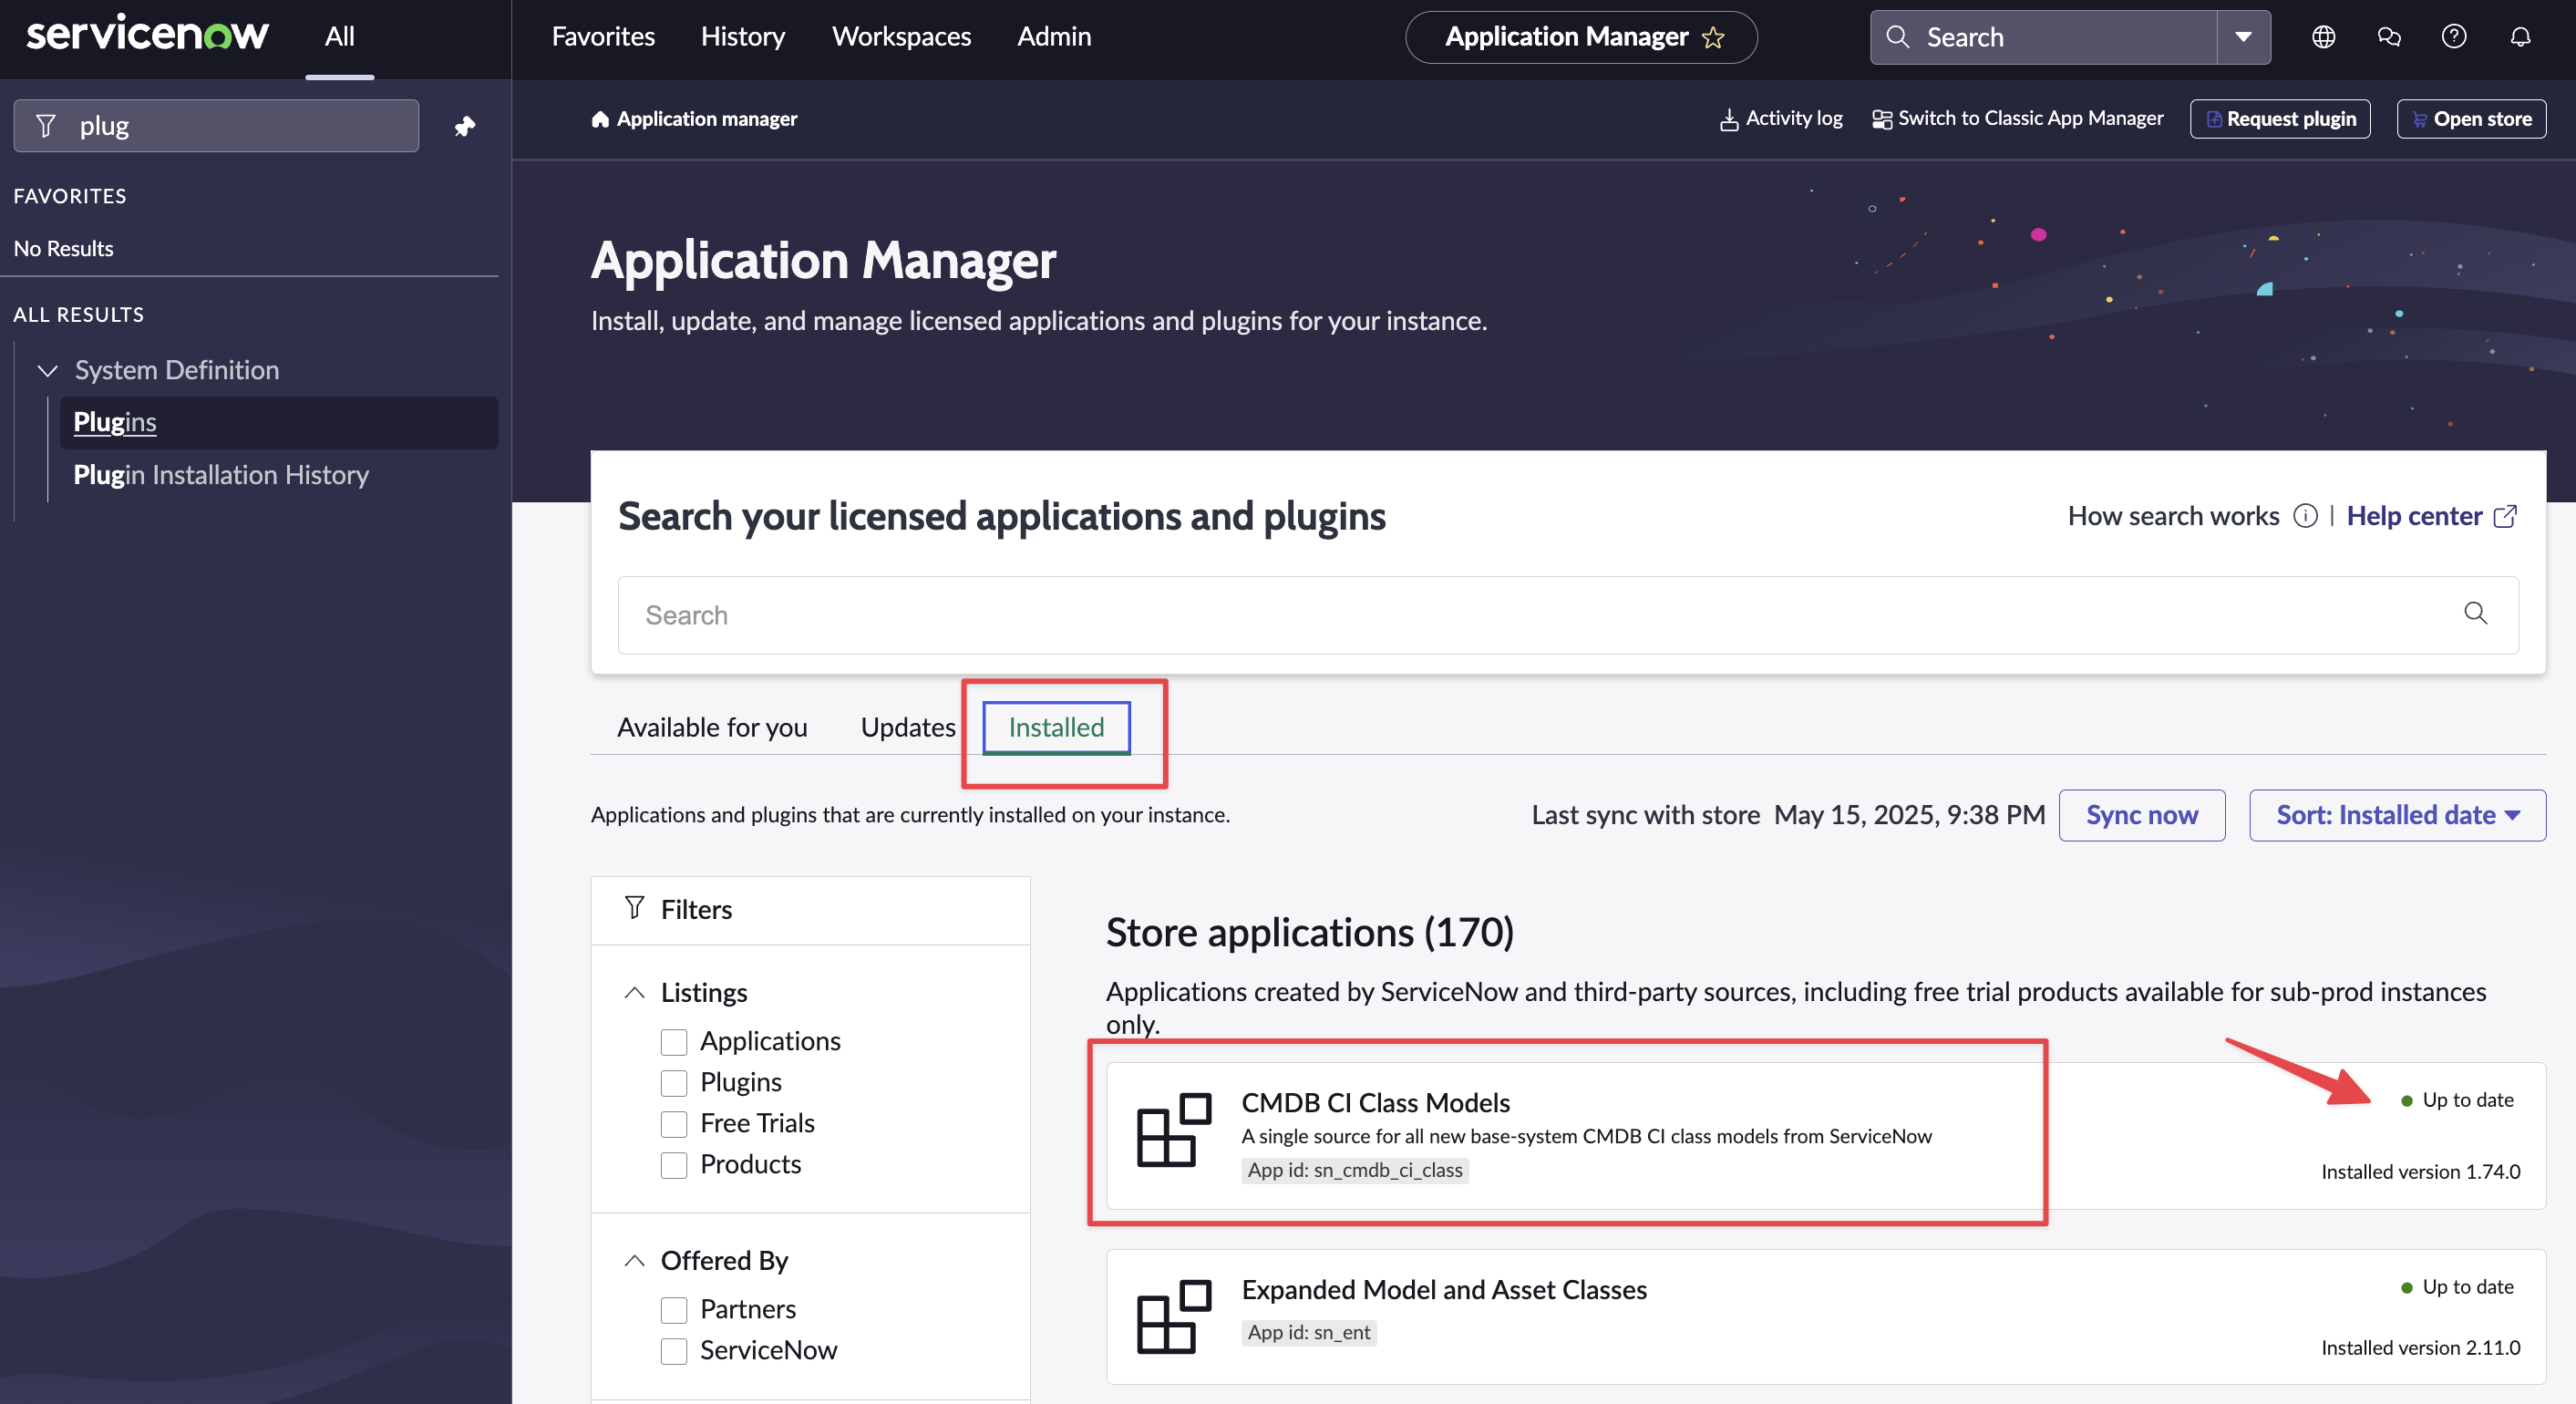This screenshot has height=1404, width=2576.
Task: Click the Request plugin button
Action: point(2280,119)
